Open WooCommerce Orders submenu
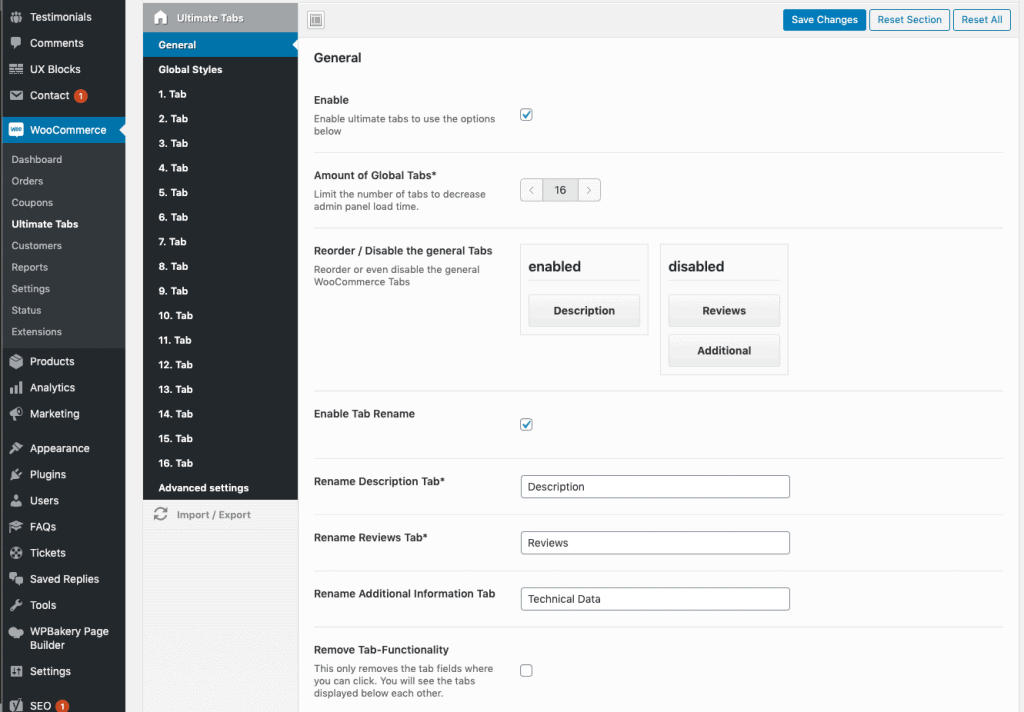 (x=27, y=181)
